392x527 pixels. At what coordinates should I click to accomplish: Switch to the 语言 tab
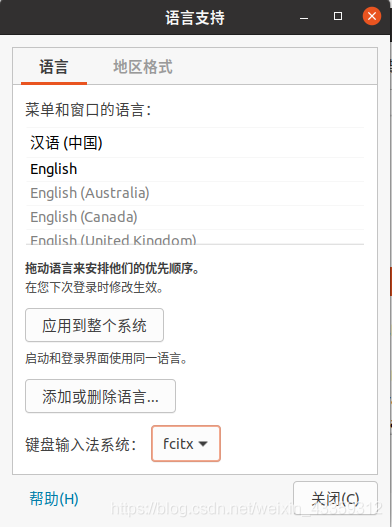pos(54,67)
